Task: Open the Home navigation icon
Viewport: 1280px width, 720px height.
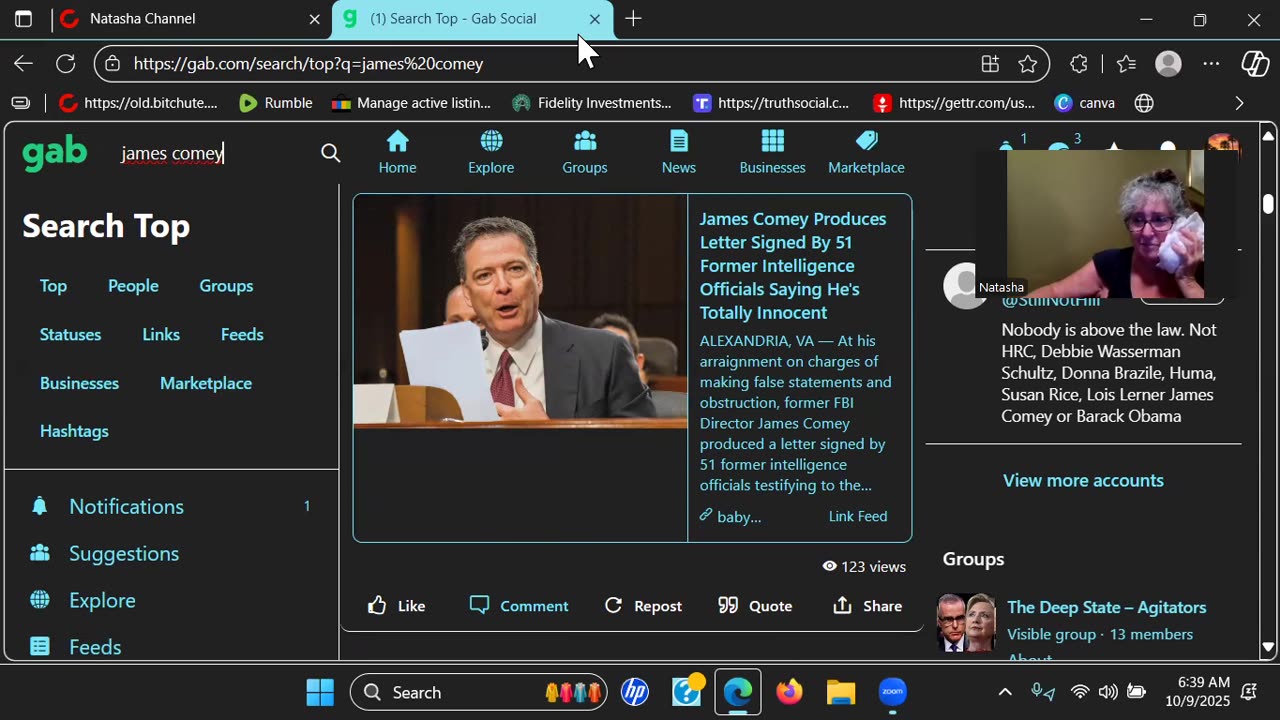Action: 397,152
